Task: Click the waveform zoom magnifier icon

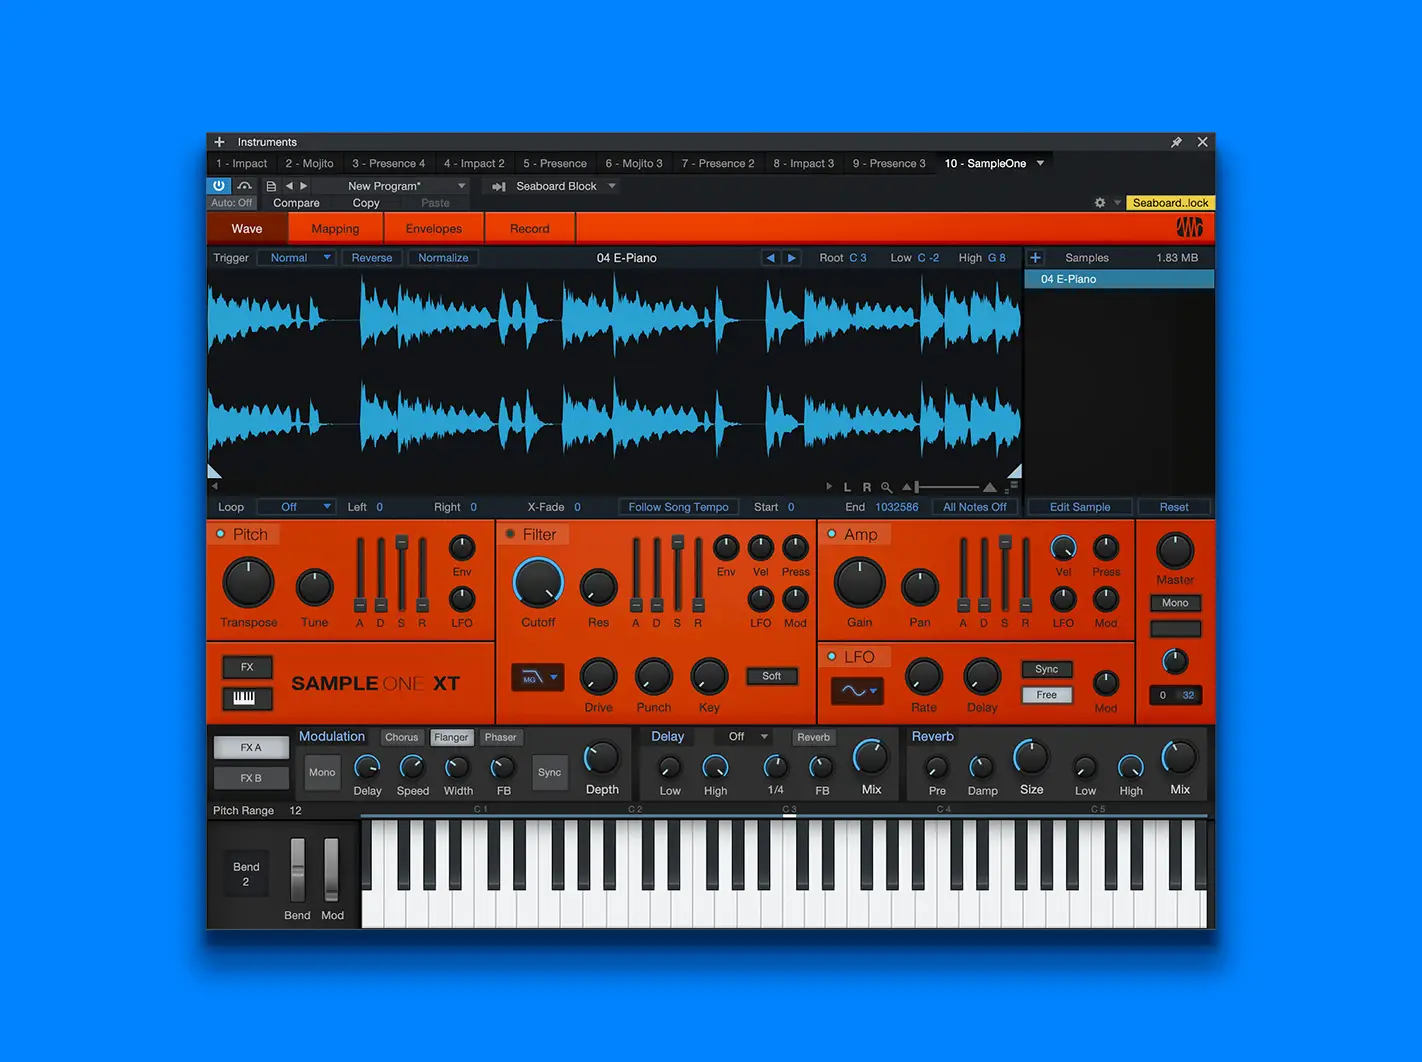Action: click(x=886, y=487)
